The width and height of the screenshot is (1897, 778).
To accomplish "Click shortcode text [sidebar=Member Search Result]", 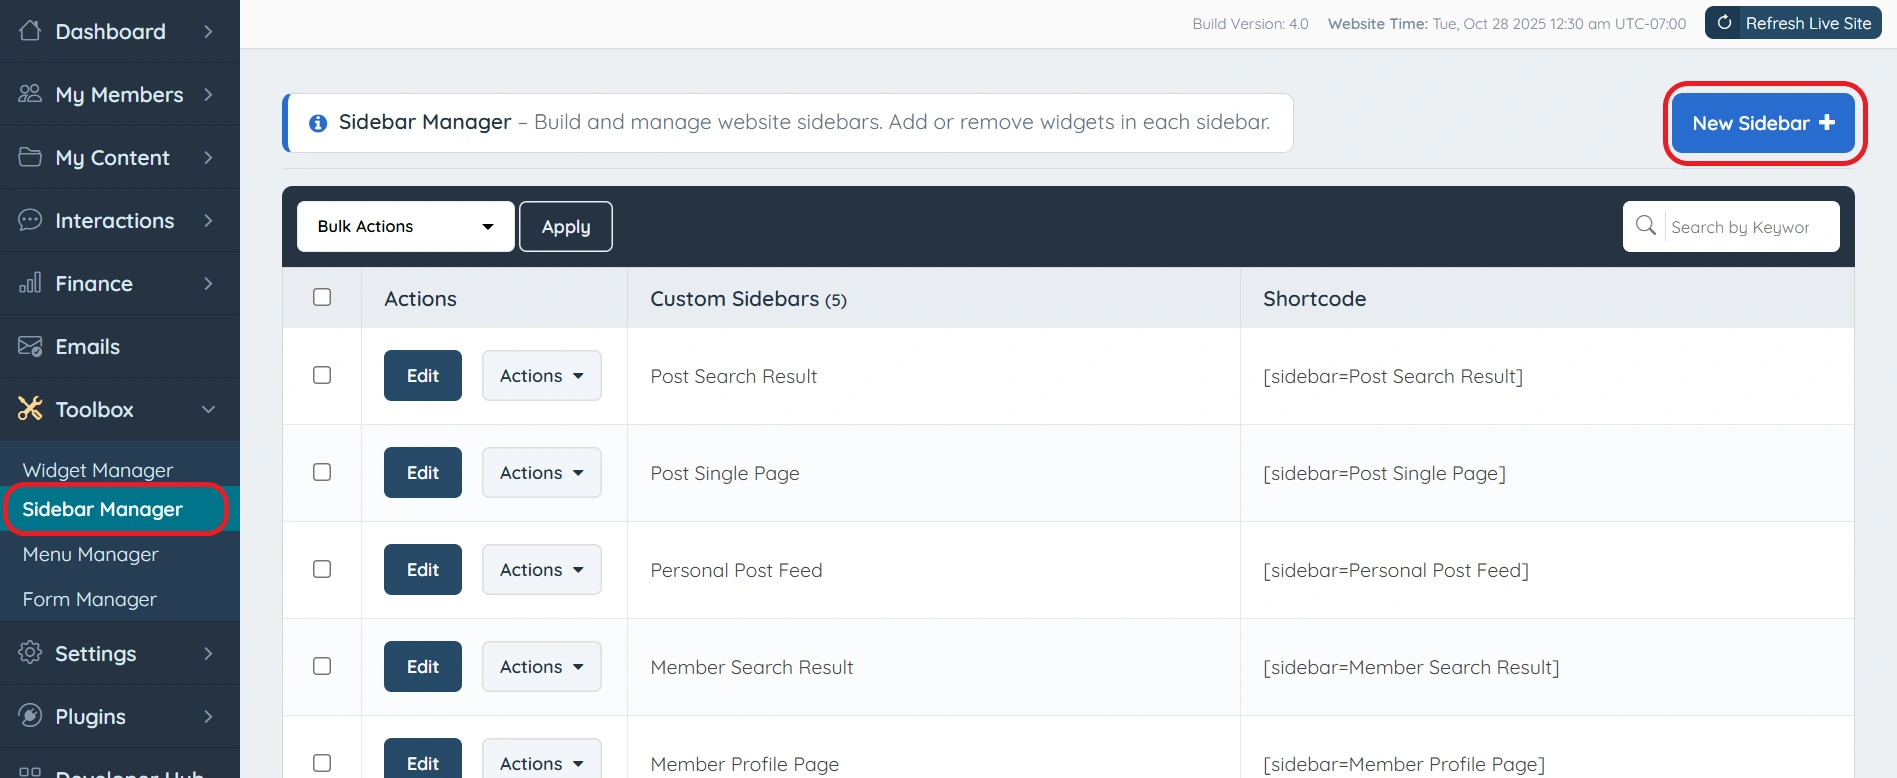I will (x=1411, y=667).
